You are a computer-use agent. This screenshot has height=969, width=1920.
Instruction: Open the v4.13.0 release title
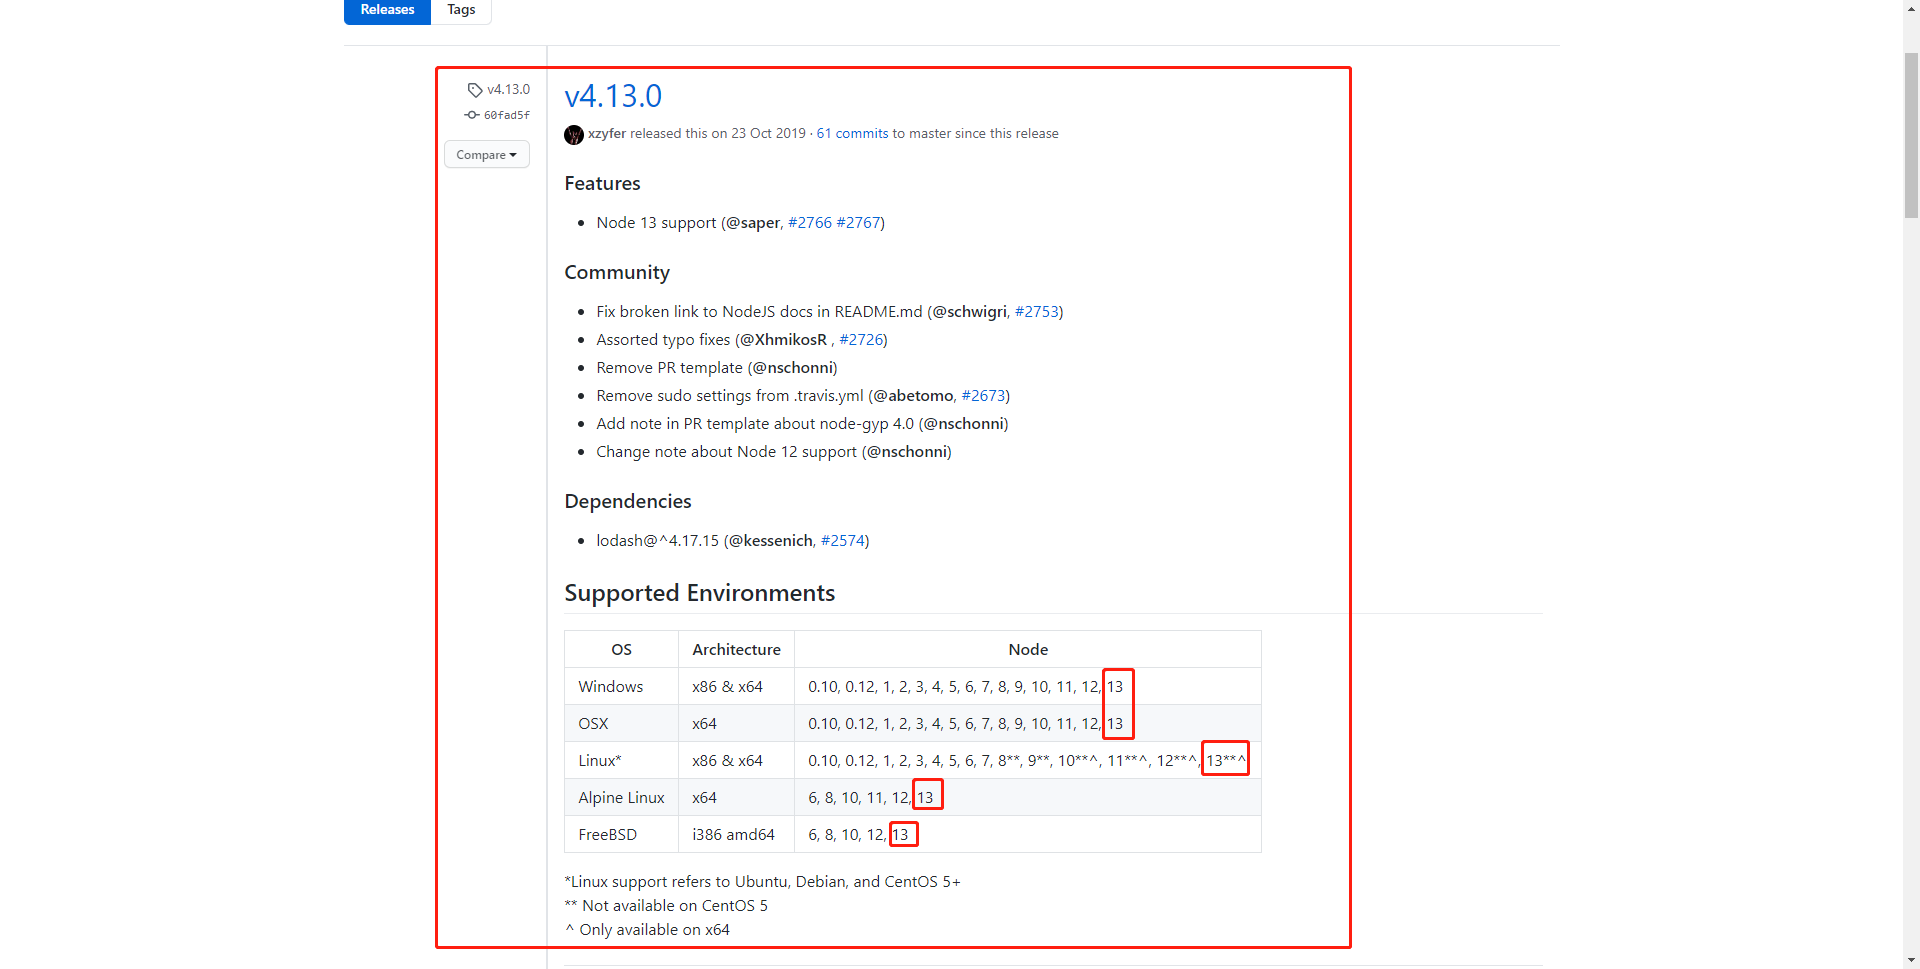(x=613, y=96)
